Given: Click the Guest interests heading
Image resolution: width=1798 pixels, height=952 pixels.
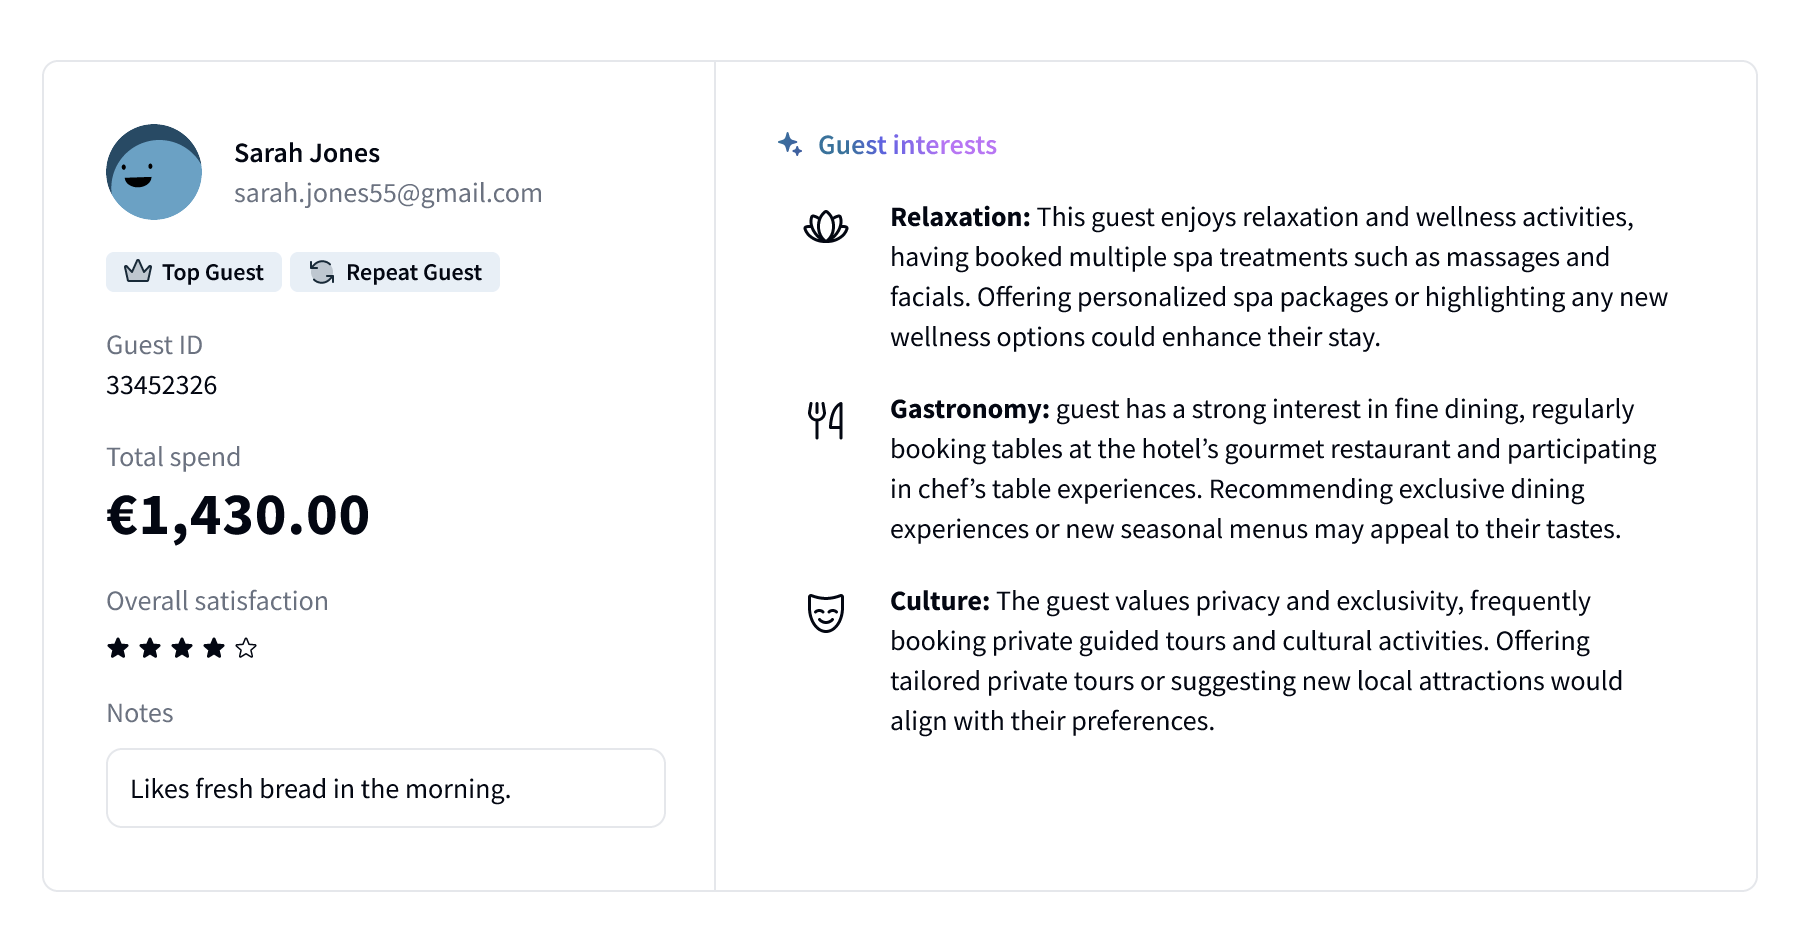Looking at the screenshot, I should (907, 145).
